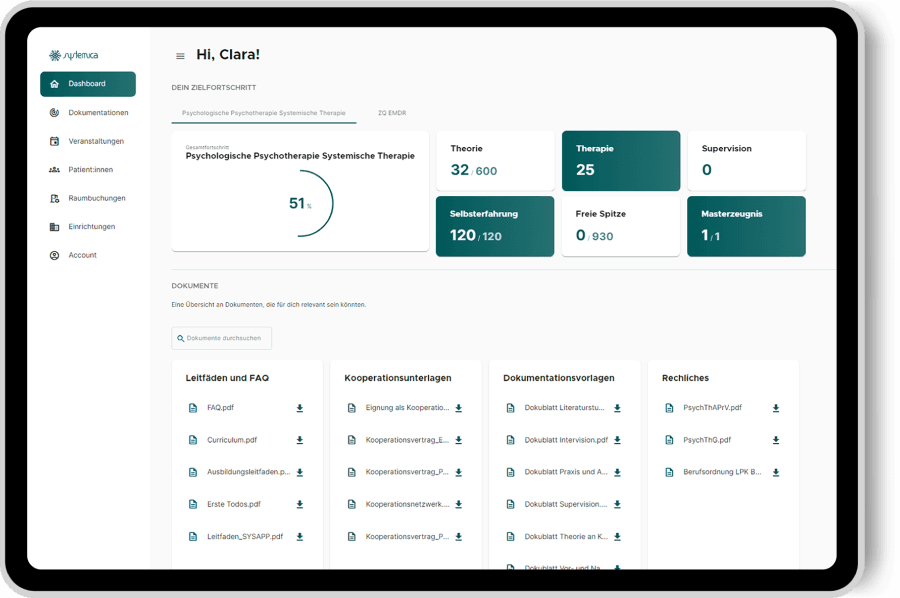Click the hamburger menu beside Hi, Clara!

pyautogui.click(x=179, y=55)
